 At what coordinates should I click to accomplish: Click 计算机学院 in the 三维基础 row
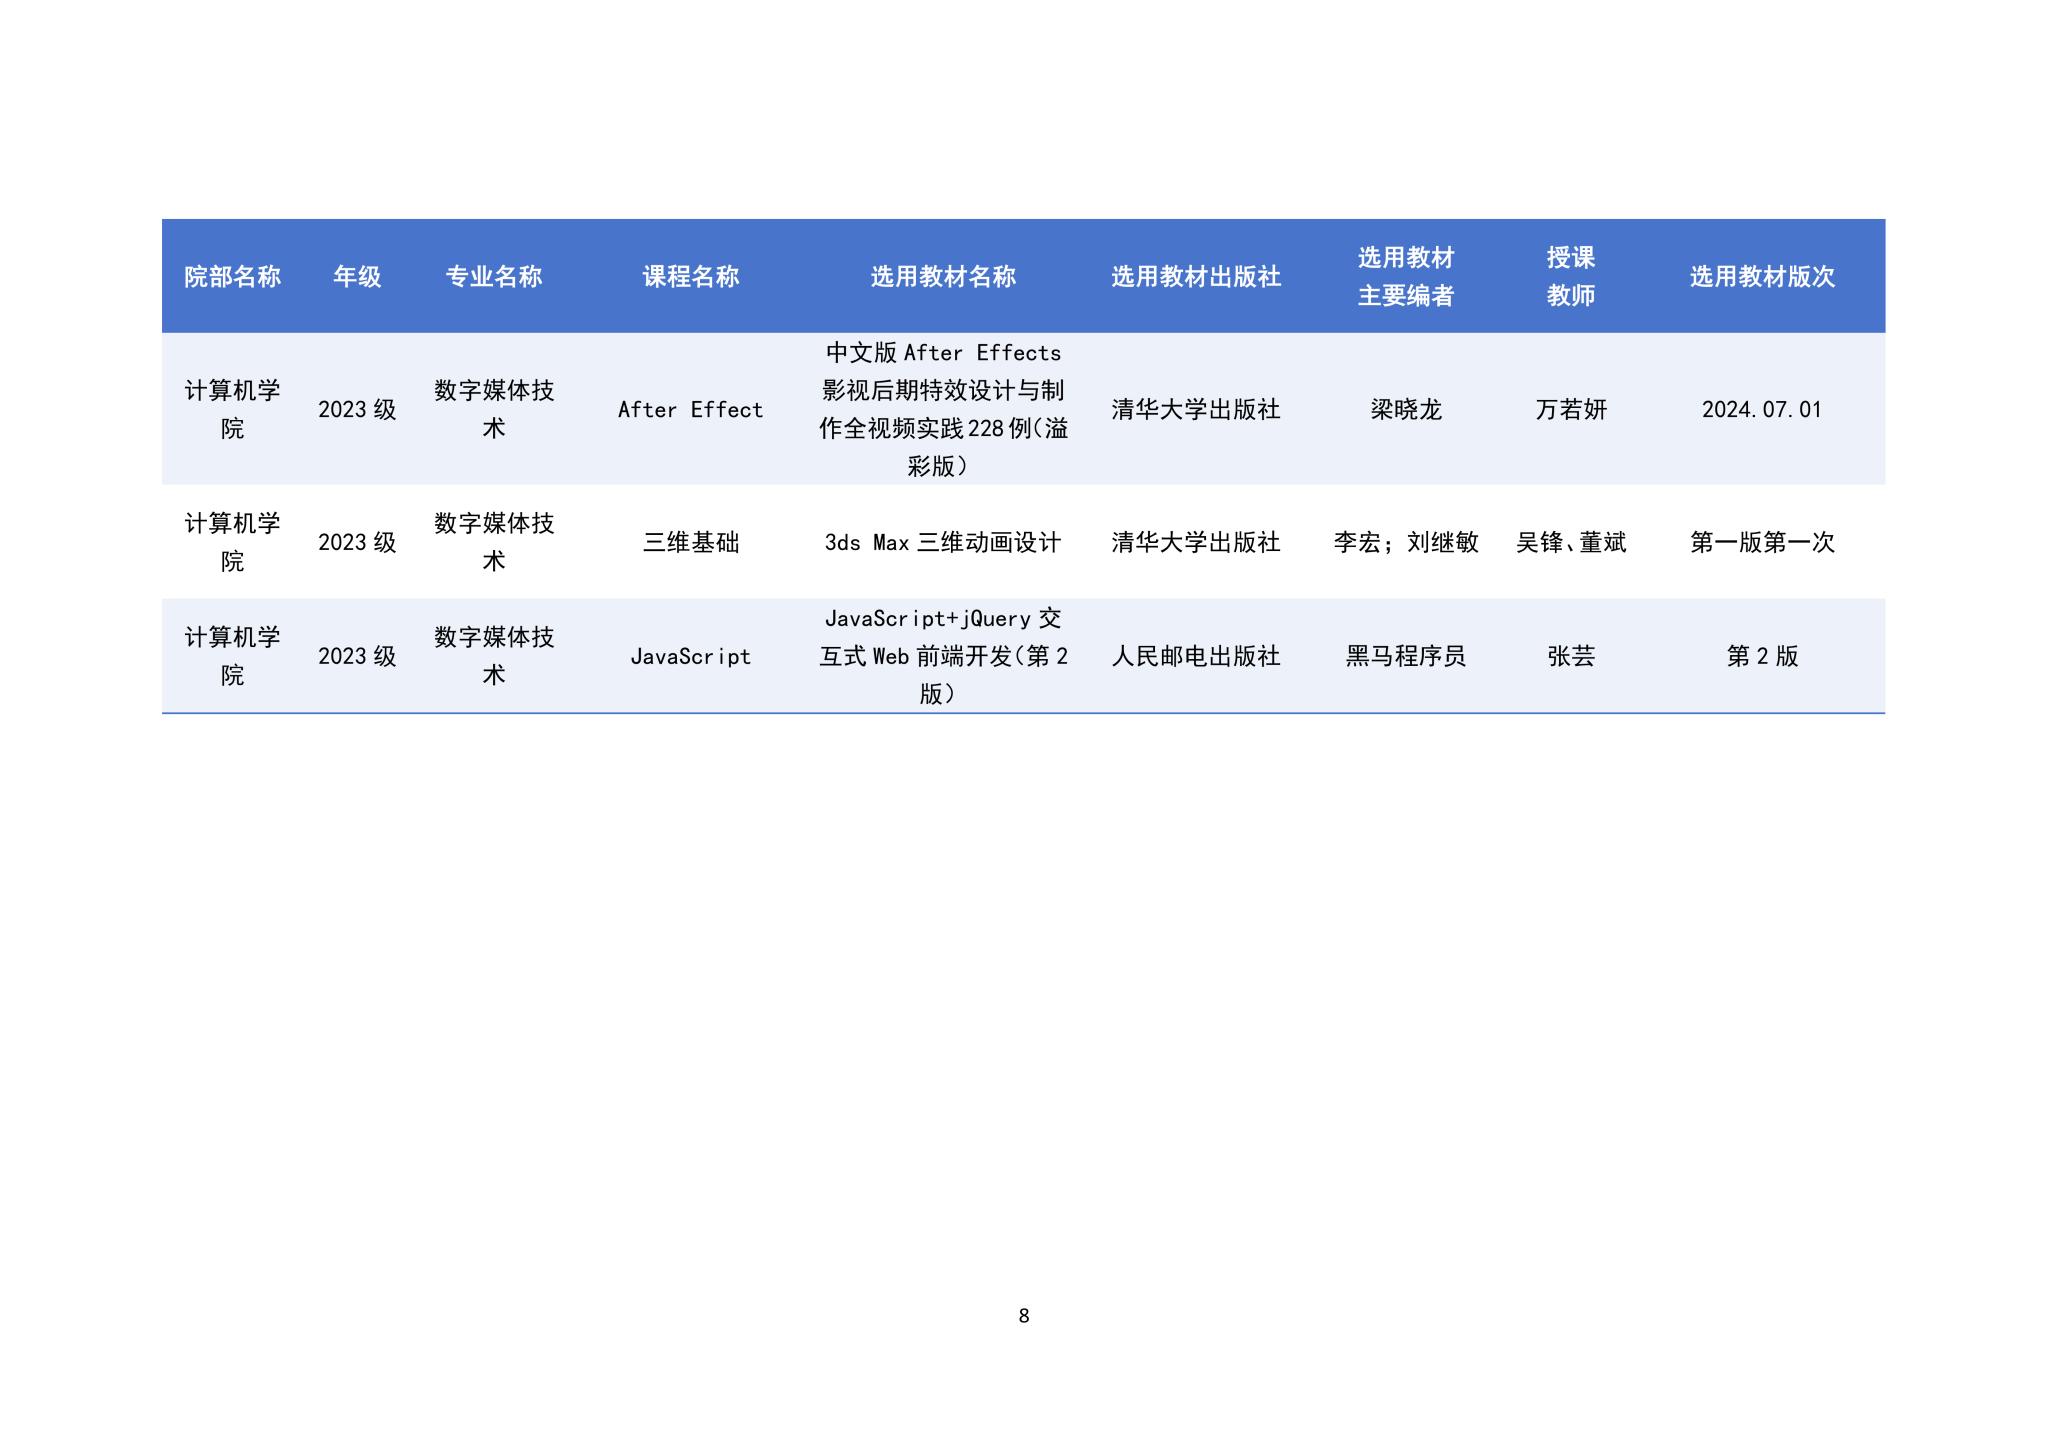point(232,543)
